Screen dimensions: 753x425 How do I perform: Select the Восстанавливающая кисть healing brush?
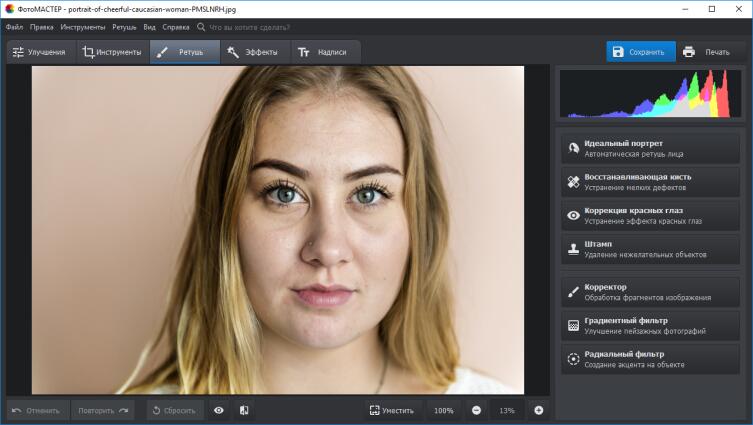650,182
